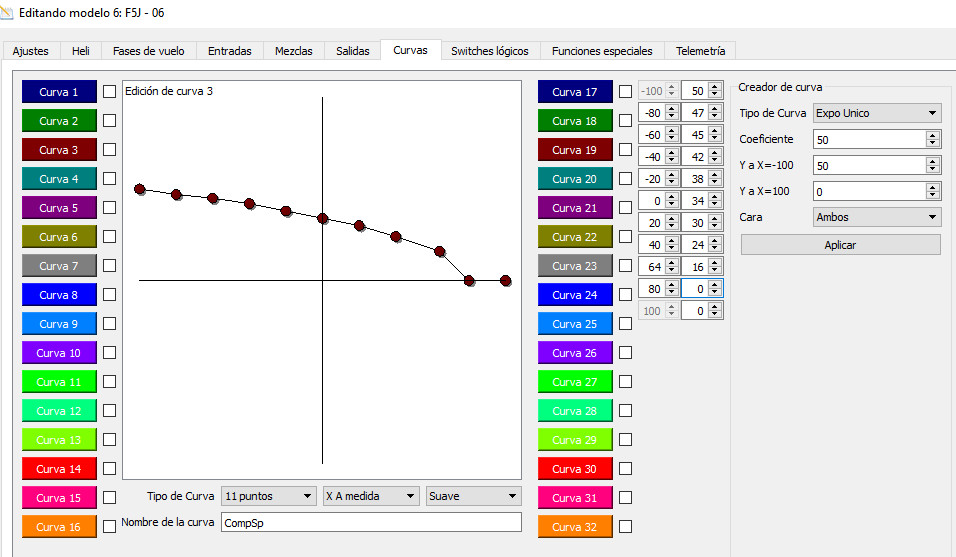Toggle the checkbox next to Curva 20
956x557 pixels.
pyautogui.click(x=625, y=179)
